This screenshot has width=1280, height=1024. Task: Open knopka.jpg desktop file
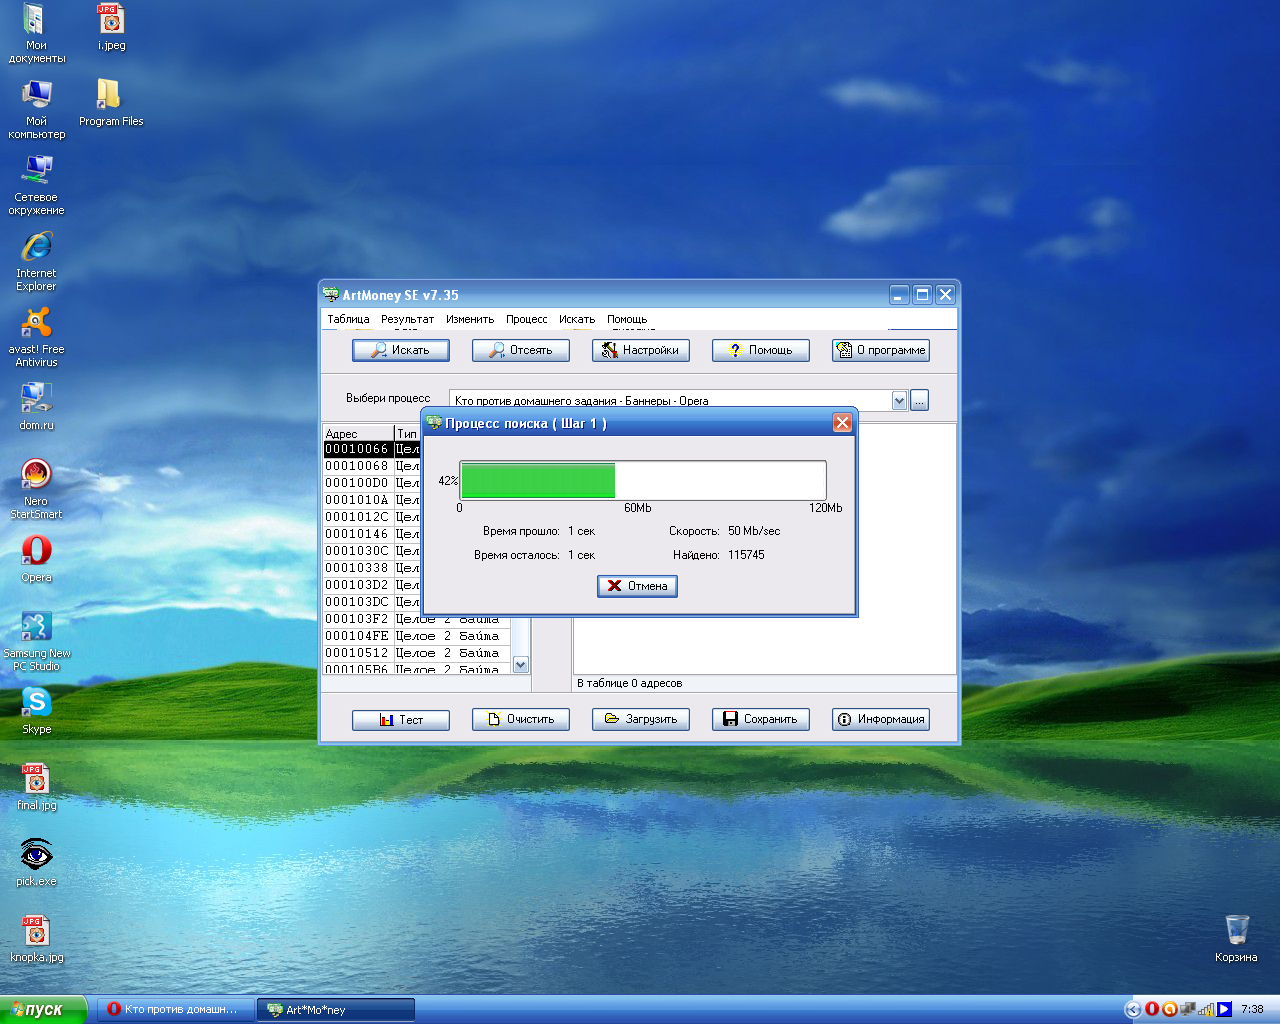(36, 940)
